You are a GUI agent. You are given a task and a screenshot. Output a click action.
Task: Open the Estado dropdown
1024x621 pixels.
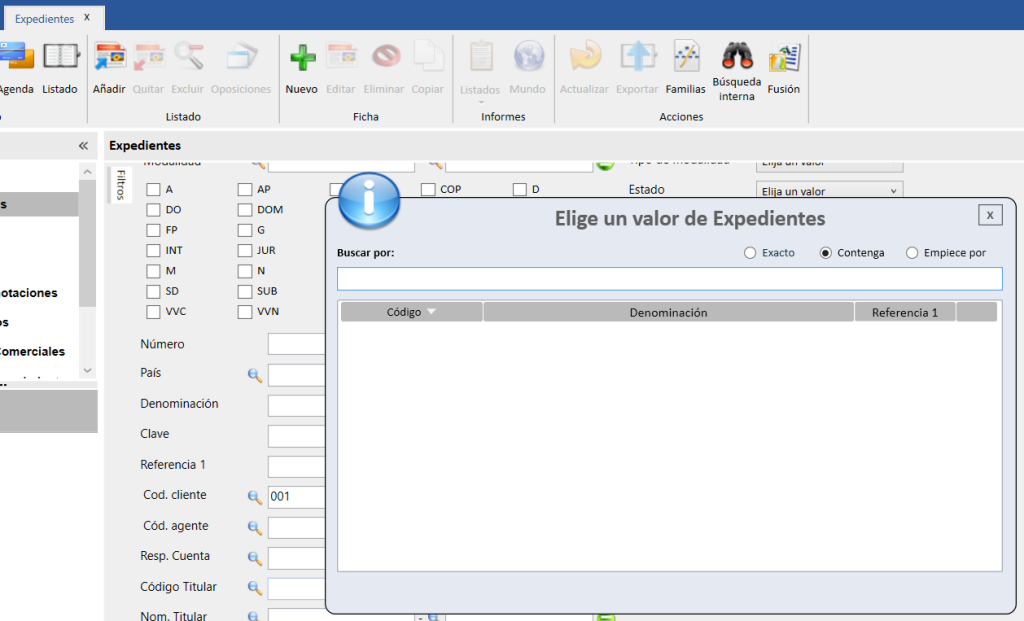[829, 191]
